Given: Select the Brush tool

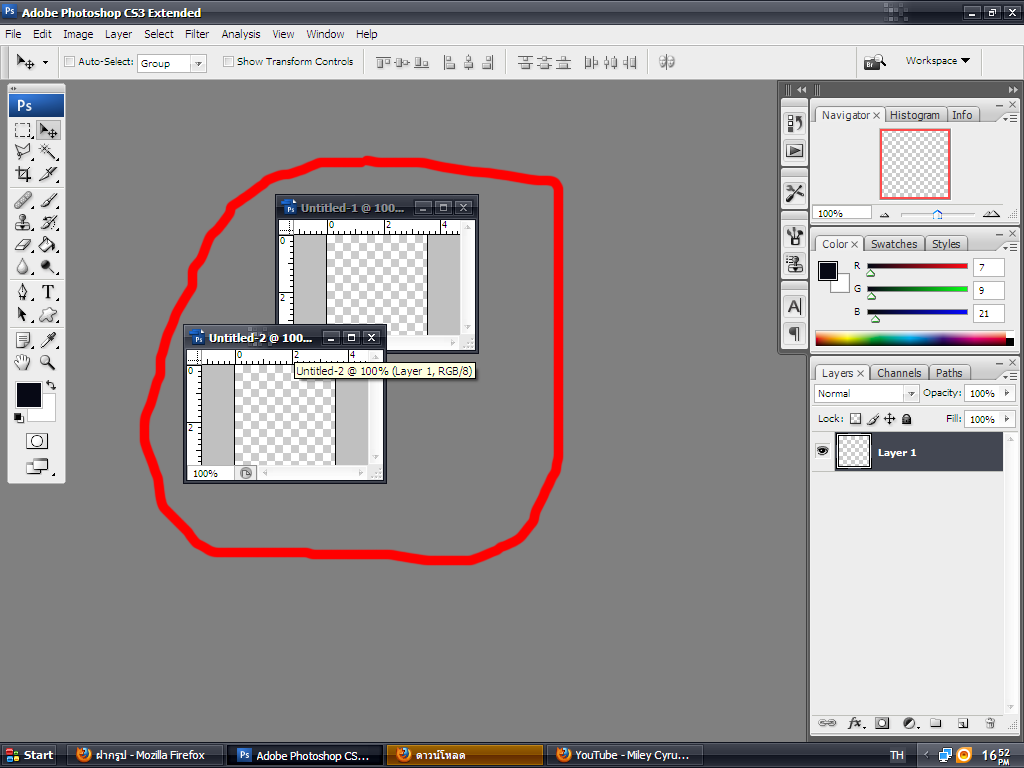Looking at the screenshot, I should pyautogui.click(x=48, y=200).
